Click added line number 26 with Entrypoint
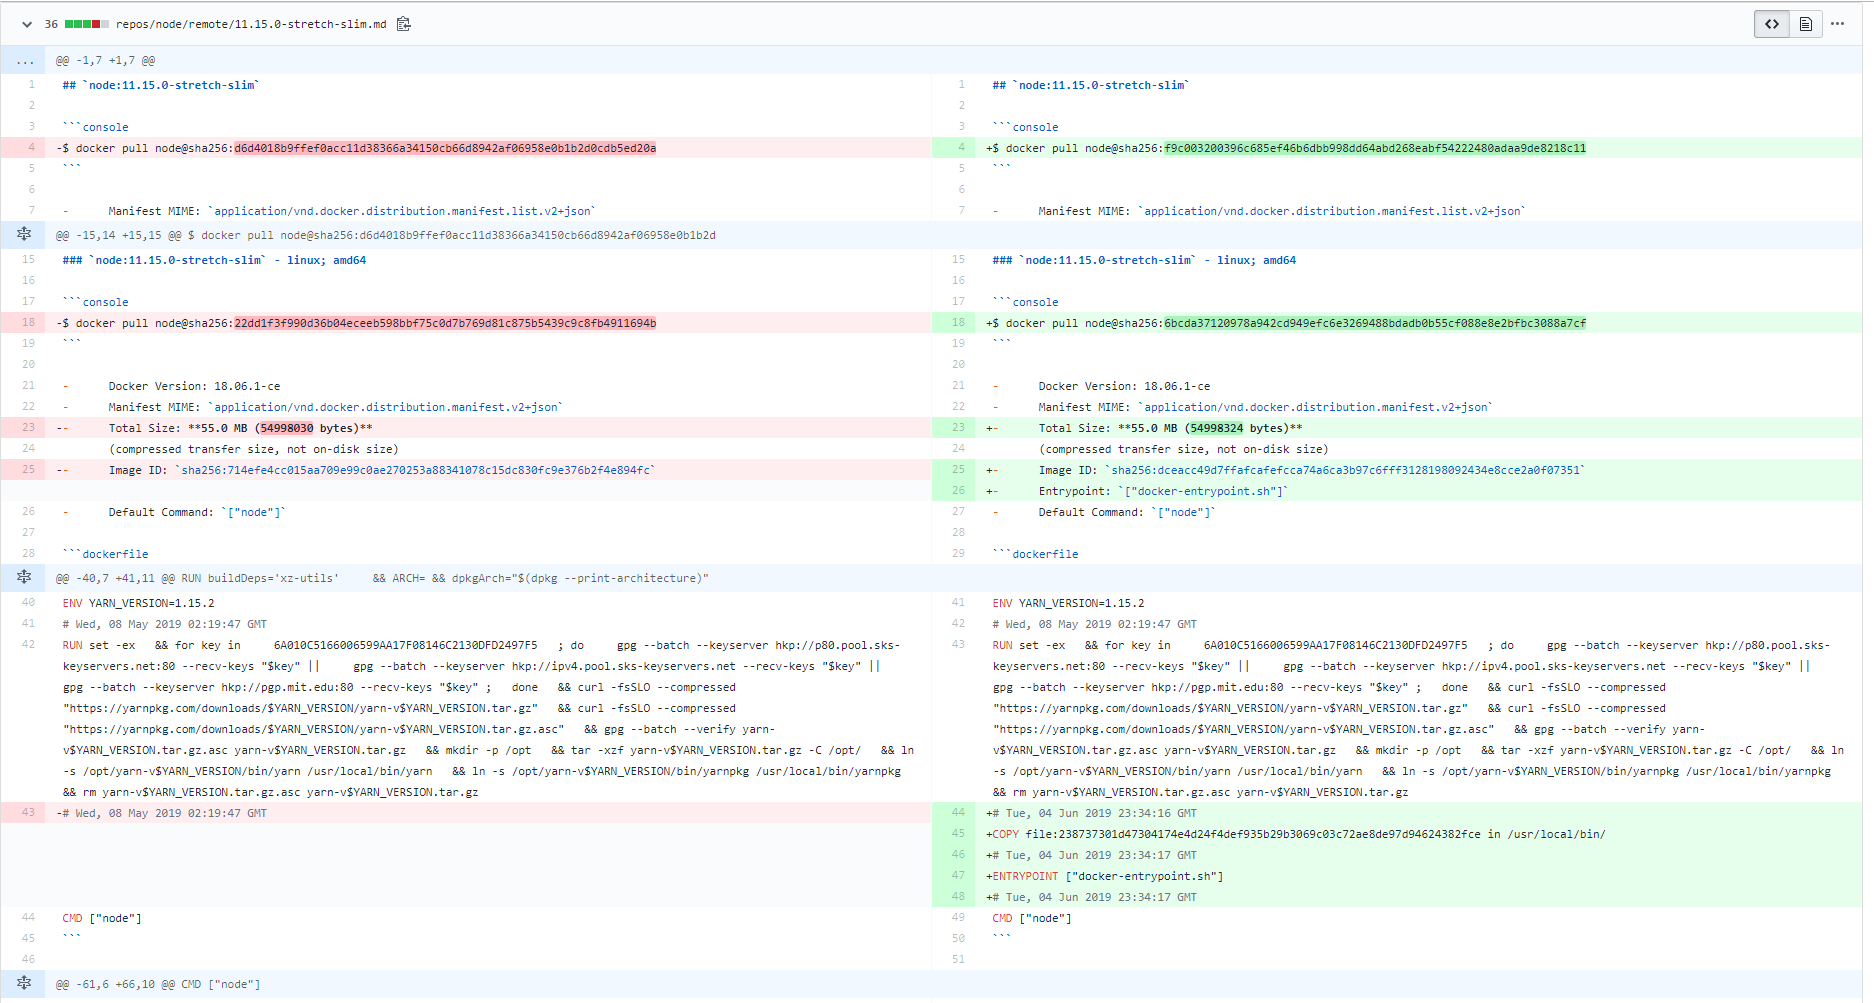Viewport: 1874px width, 1003px height. tap(958, 491)
